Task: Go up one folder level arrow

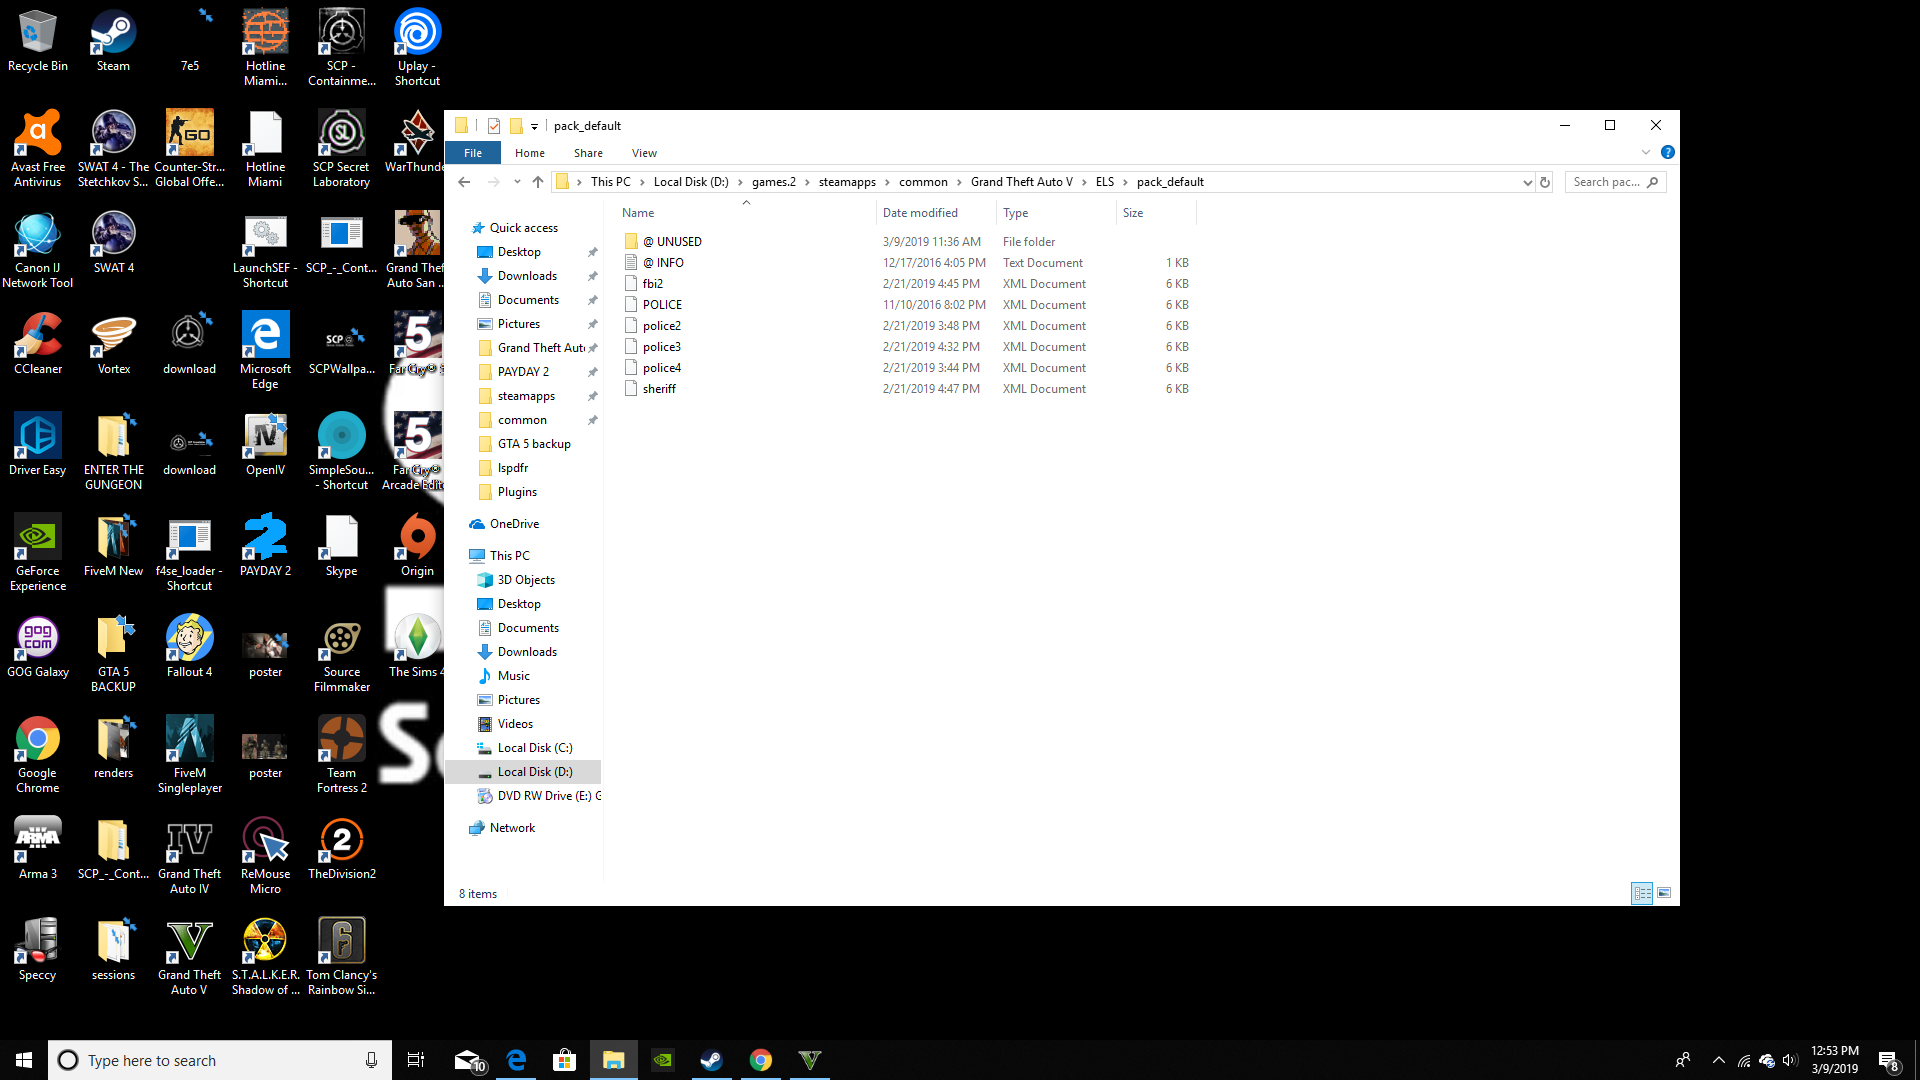Action: [538, 182]
